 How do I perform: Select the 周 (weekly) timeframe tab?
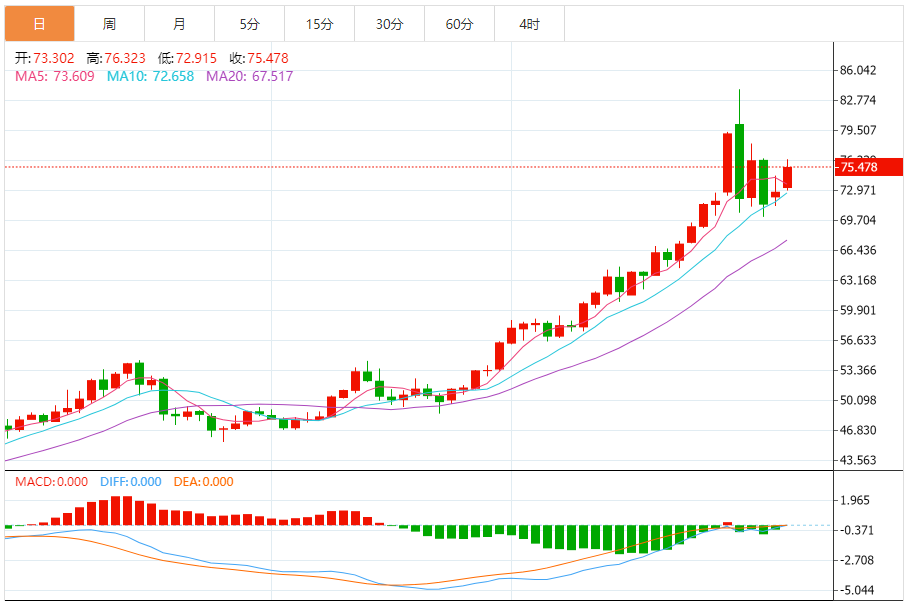[x=109, y=24]
